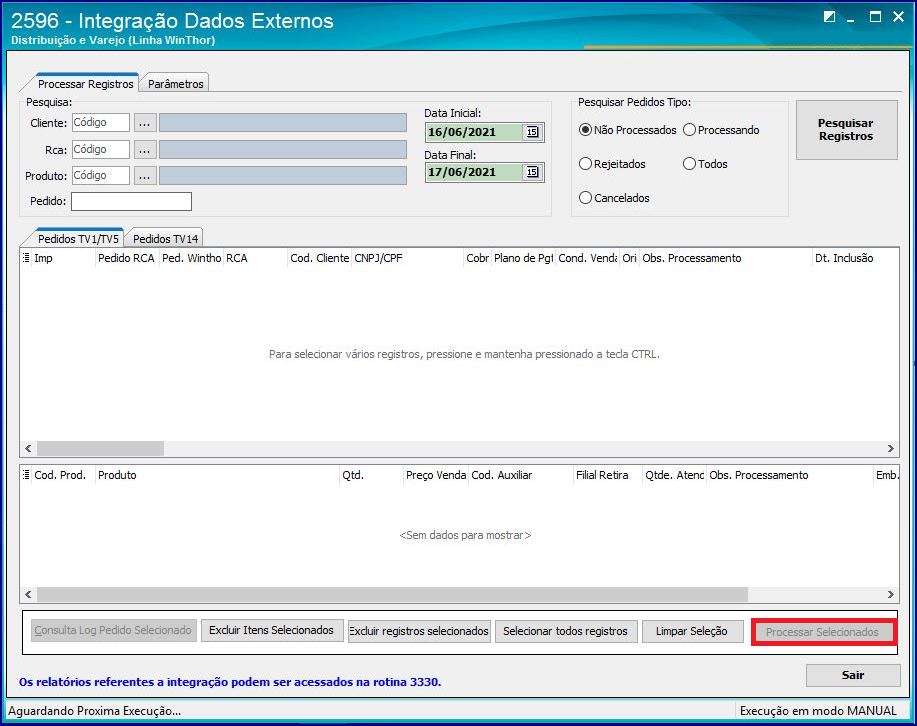Sort by the Pedido RCA column header

click(x=127, y=258)
